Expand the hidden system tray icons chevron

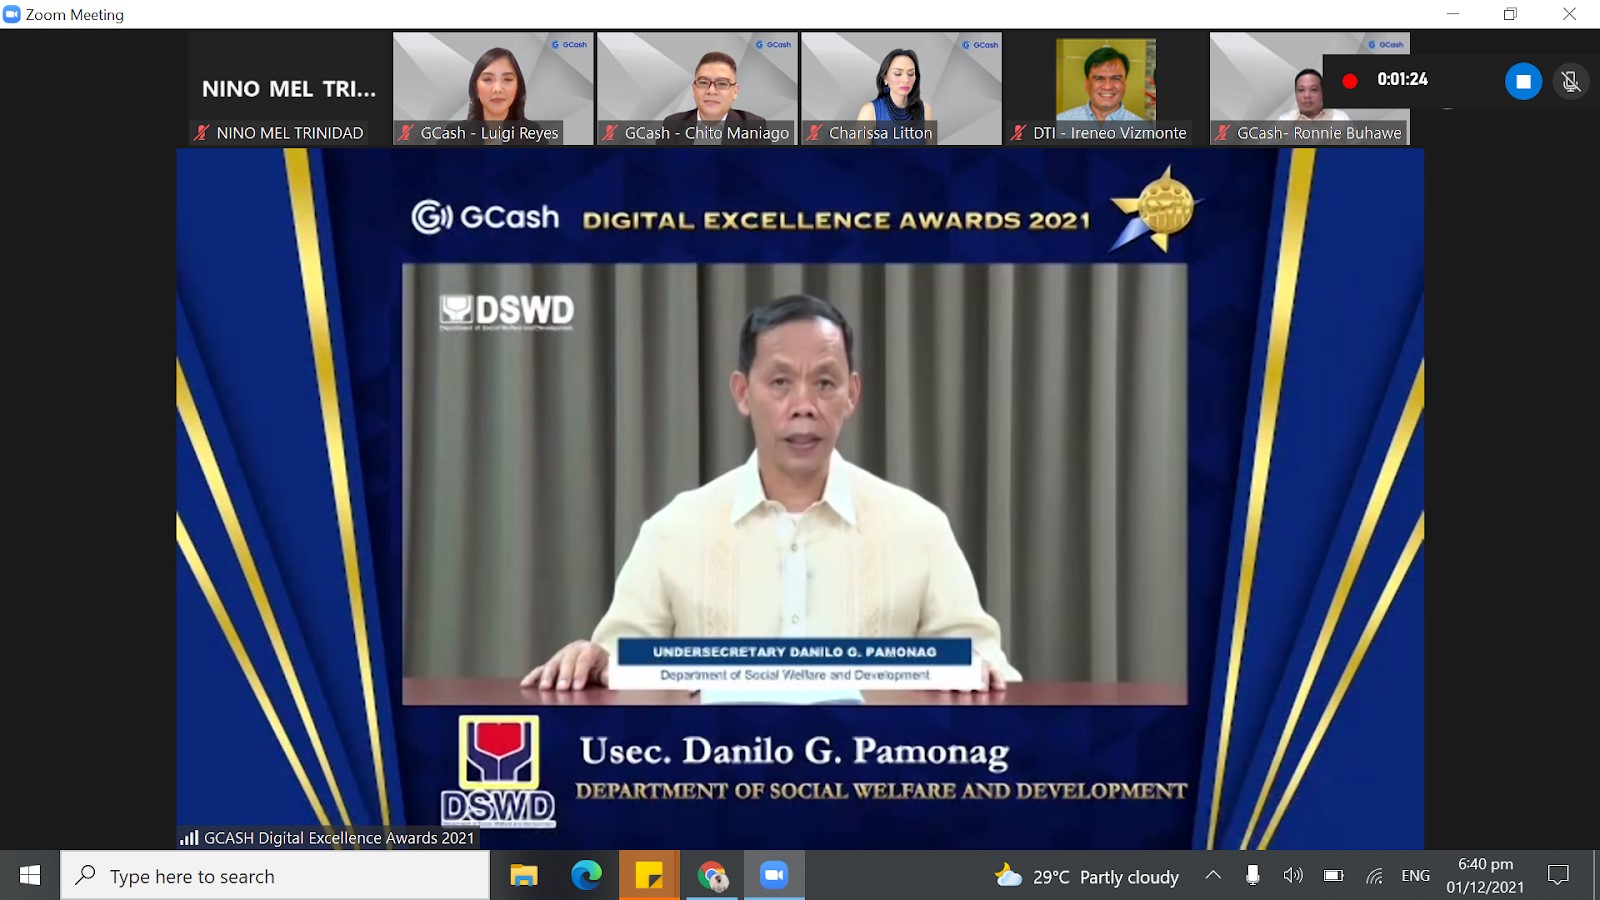[1213, 876]
